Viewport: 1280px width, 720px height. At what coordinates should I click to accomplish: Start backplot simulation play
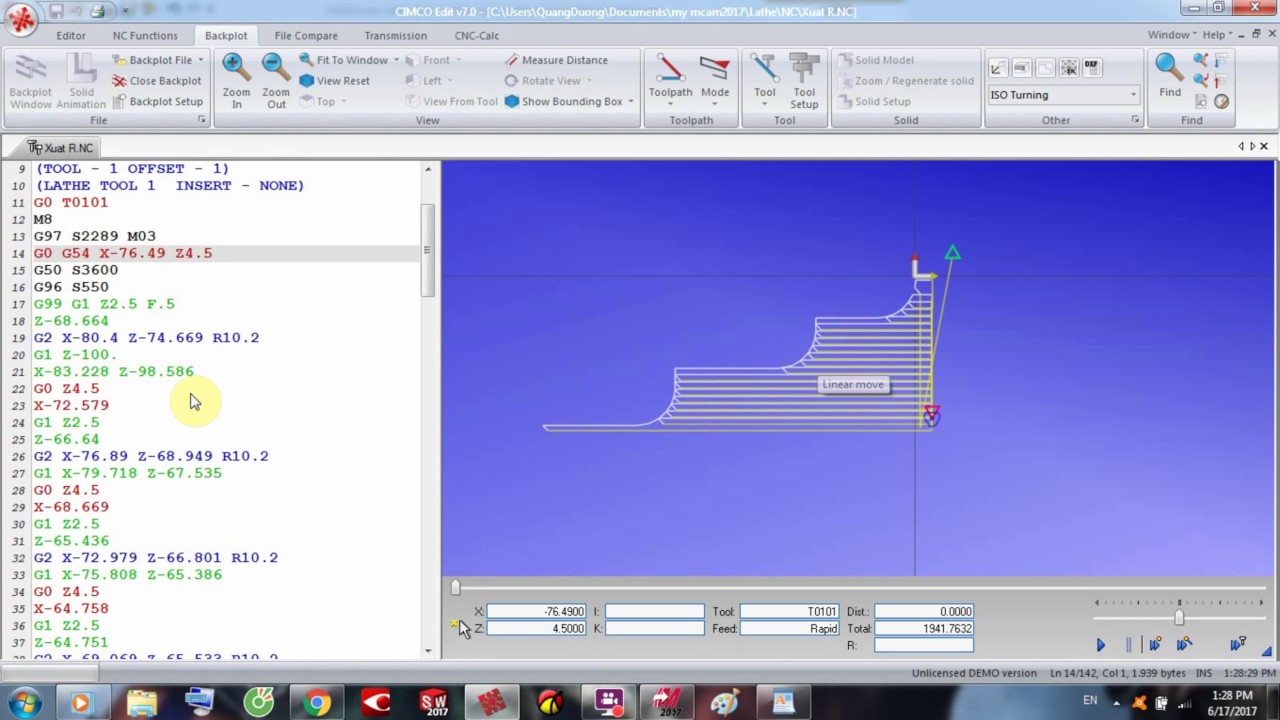click(1101, 645)
